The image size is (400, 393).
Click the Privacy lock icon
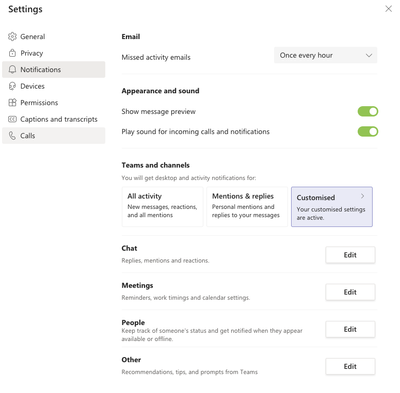[x=12, y=53]
